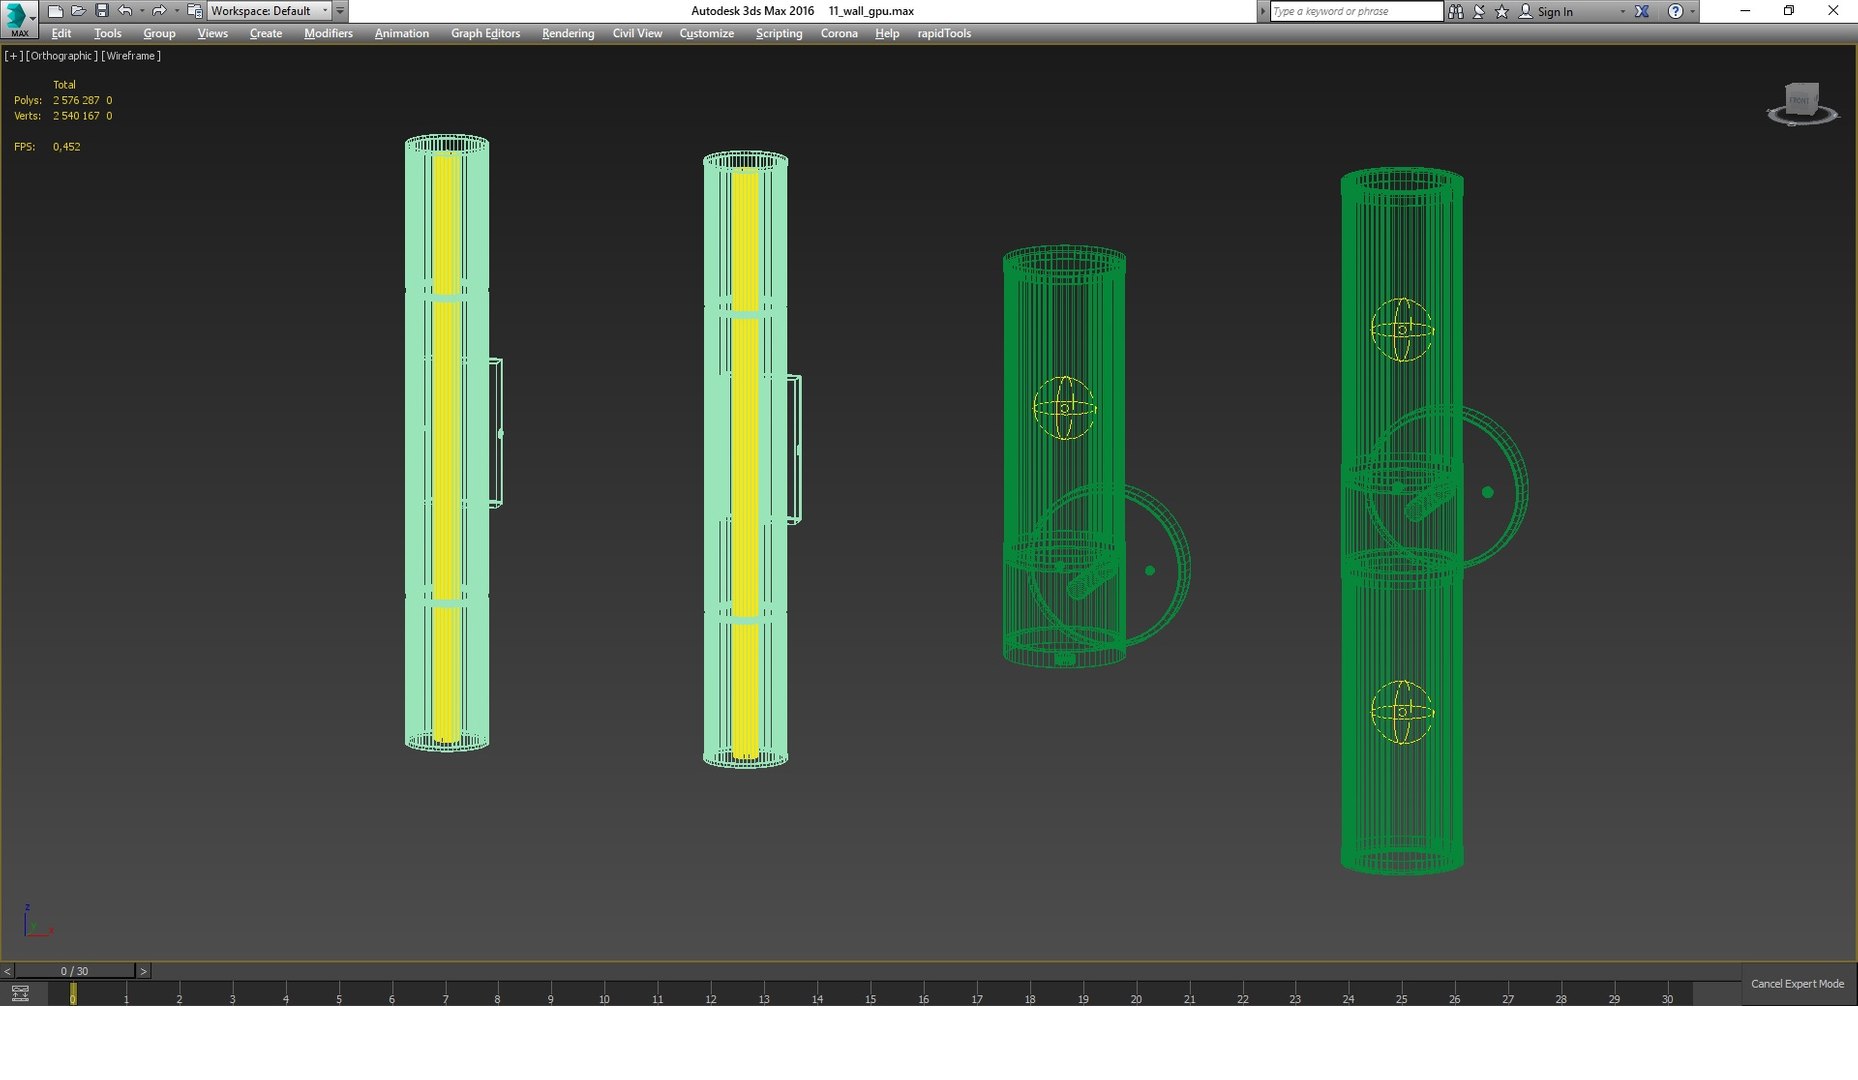This screenshot has height=1080, width=1858.
Task: Click frame 5 on the timeline
Action: (x=339, y=998)
